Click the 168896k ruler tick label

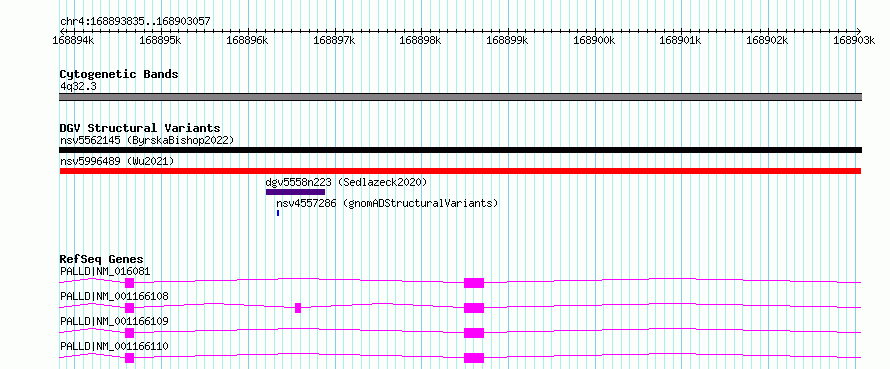pyautogui.click(x=247, y=40)
